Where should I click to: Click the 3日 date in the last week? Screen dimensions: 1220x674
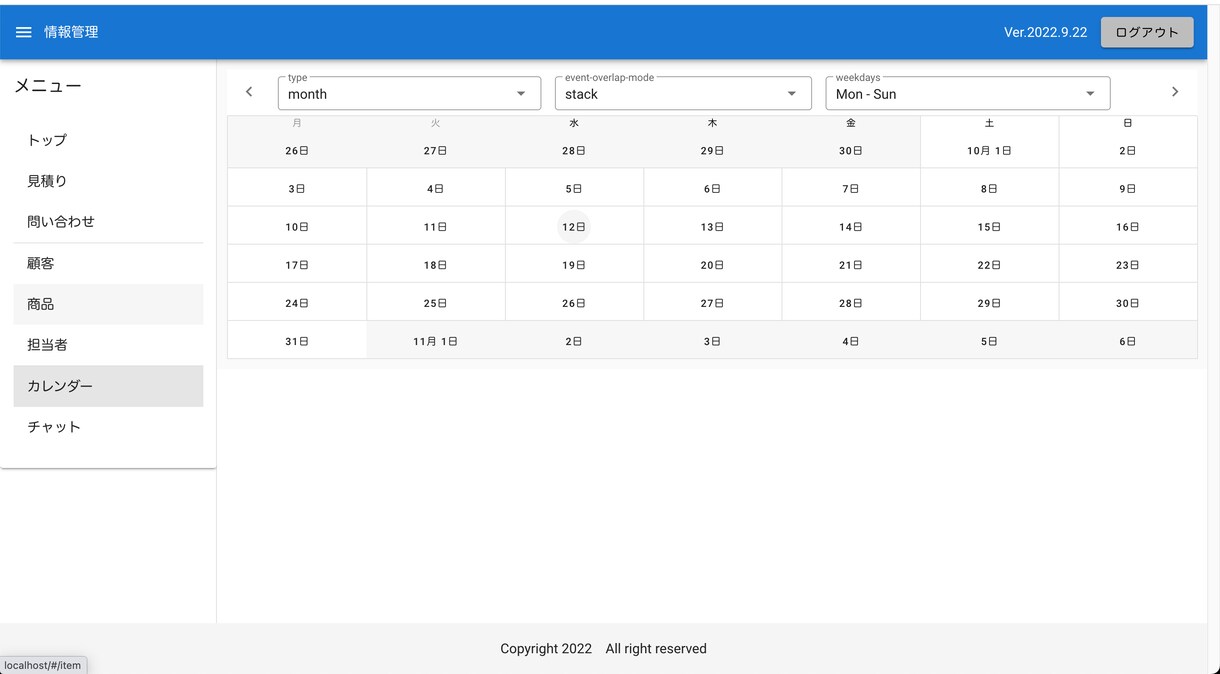712,341
